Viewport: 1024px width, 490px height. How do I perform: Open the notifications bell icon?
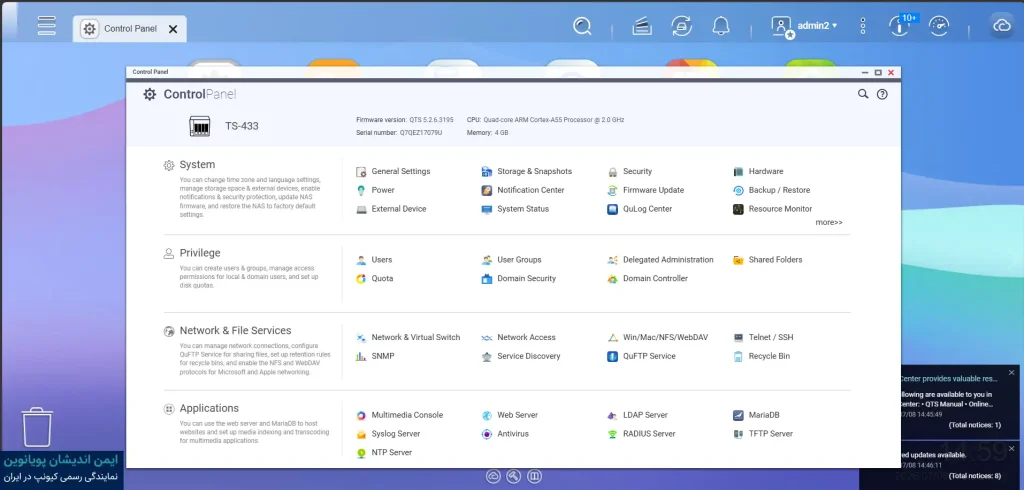pos(720,26)
